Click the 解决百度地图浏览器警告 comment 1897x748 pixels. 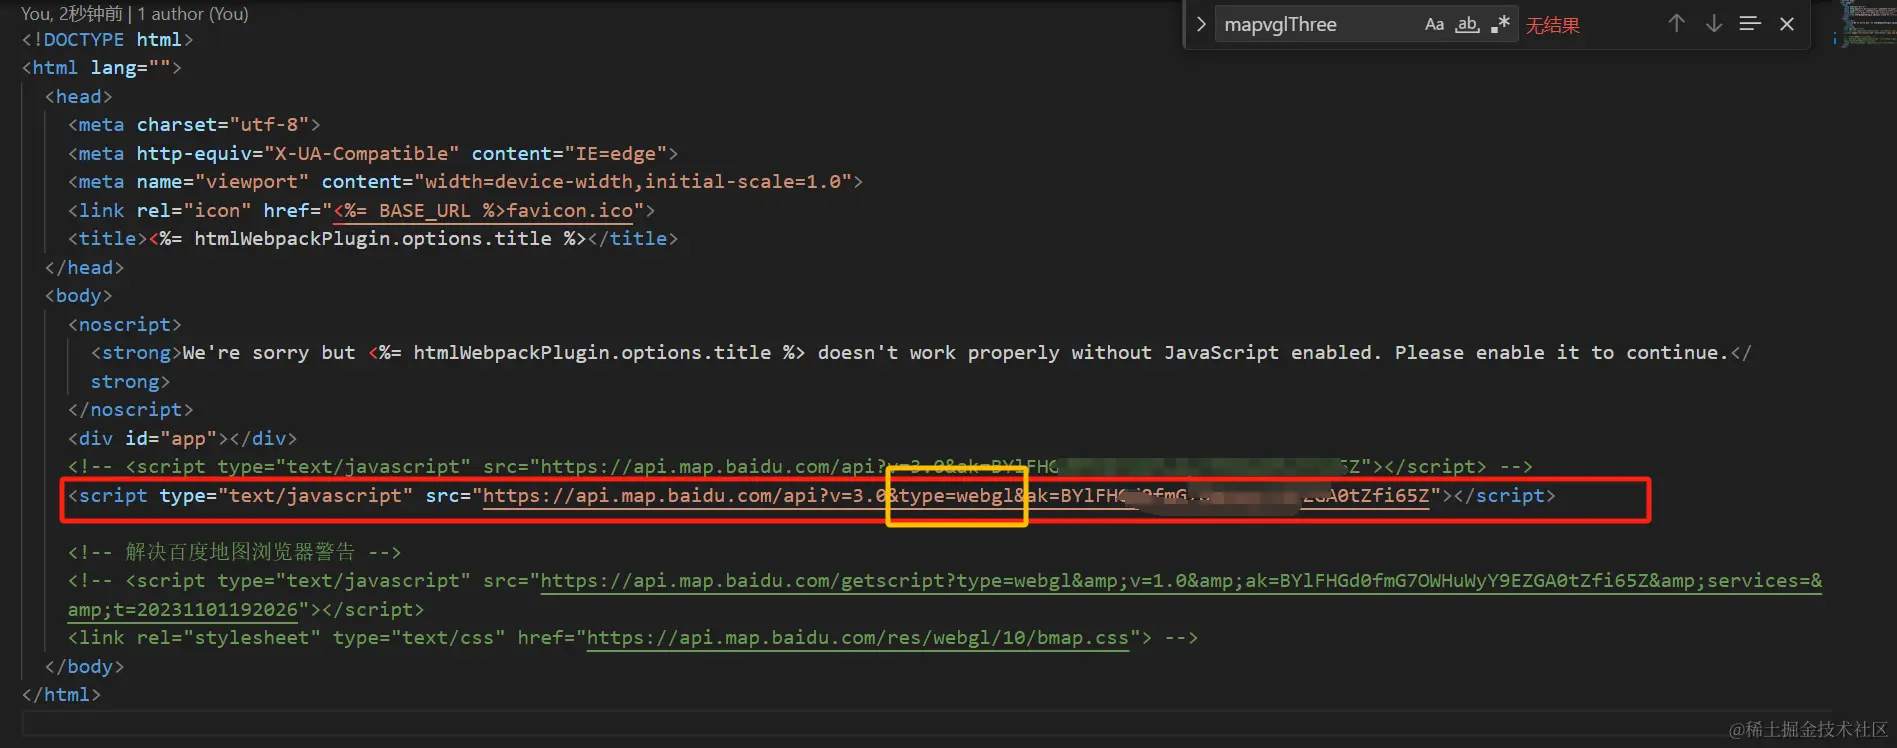(234, 553)
